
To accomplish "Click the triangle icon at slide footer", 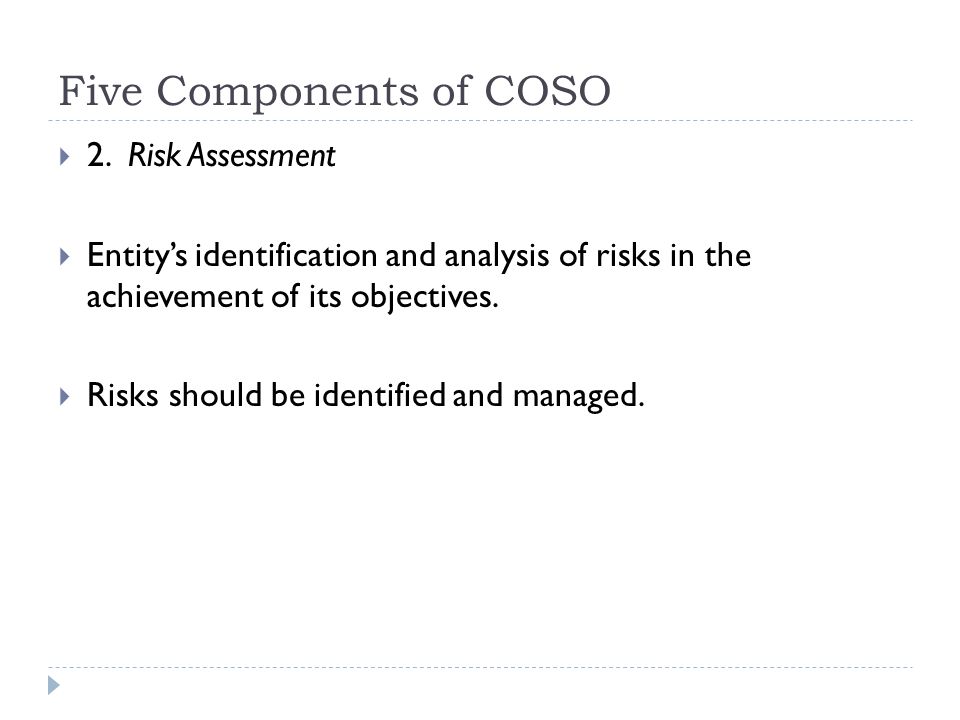I will [54, 685].
